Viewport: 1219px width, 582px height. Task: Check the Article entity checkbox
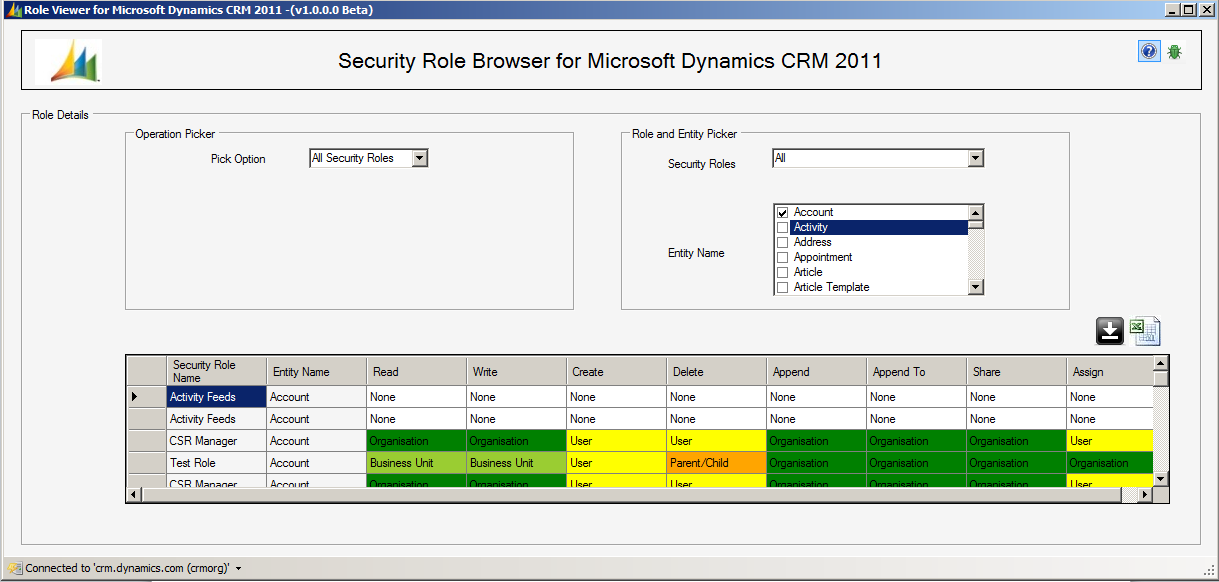[783, 272]
